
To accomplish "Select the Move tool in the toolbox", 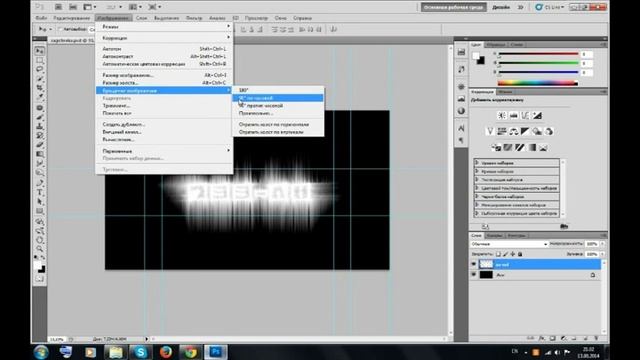I will pos(40,51).
